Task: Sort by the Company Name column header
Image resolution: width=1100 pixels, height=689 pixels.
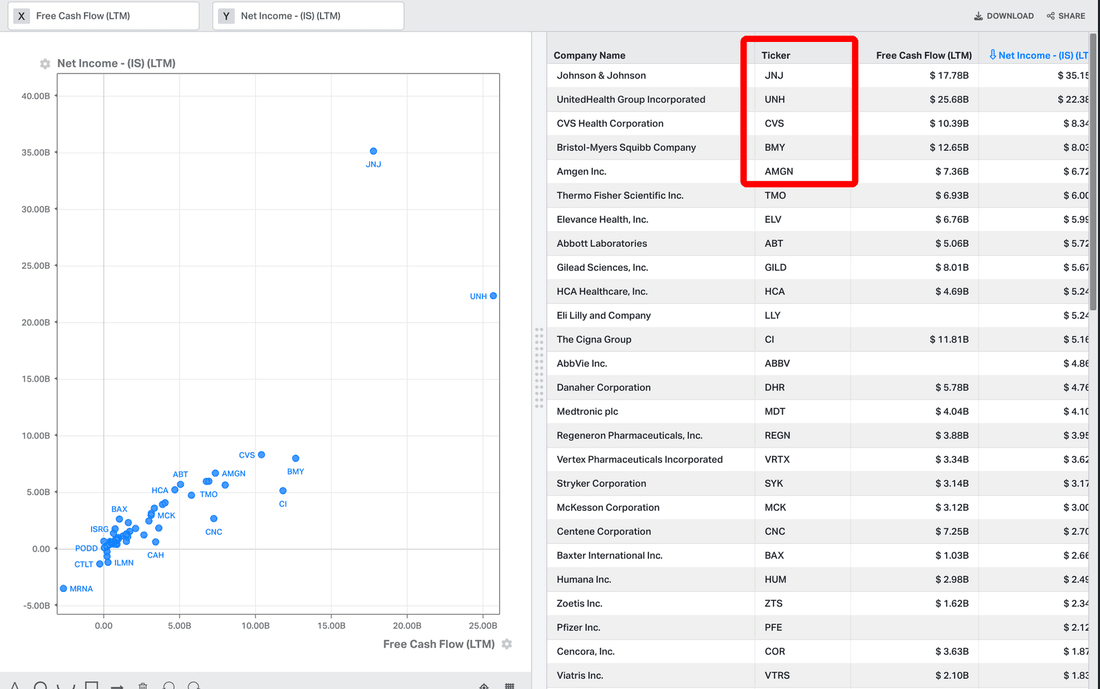Action: click(x=589, y=55)
